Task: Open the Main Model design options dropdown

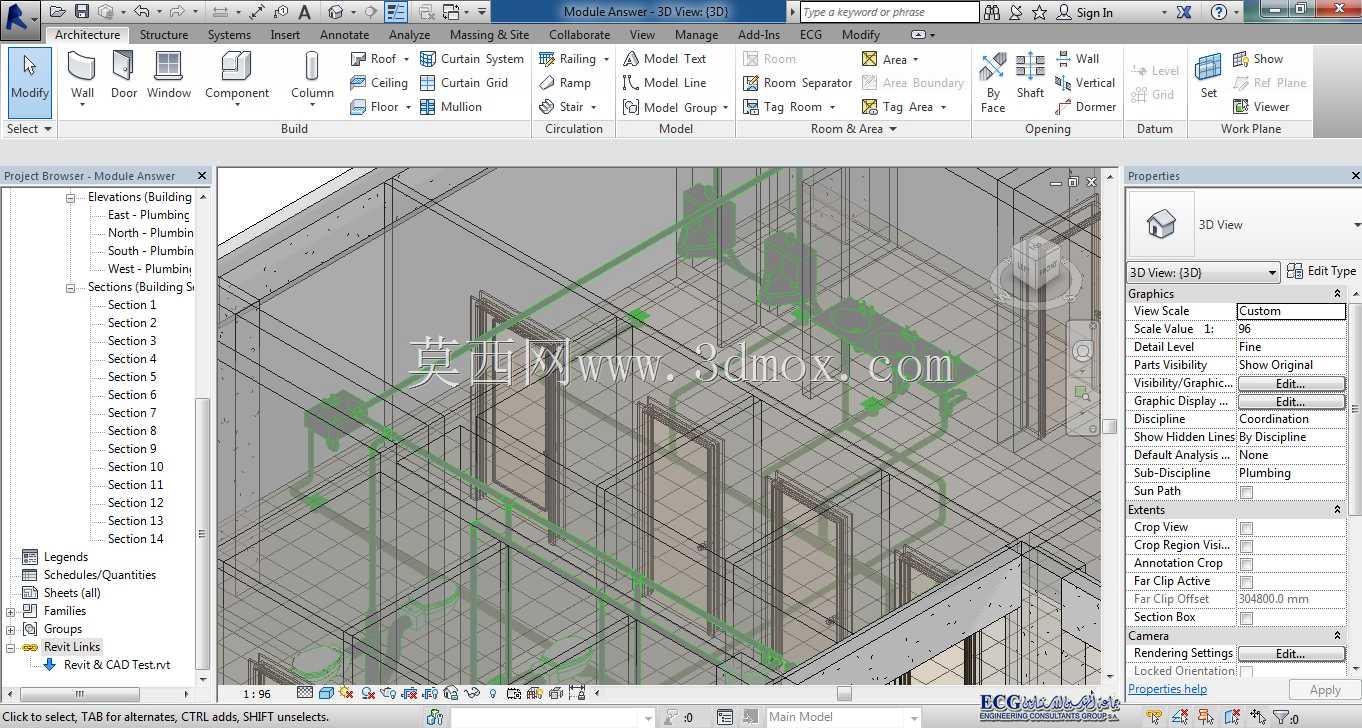Action: 844,717
